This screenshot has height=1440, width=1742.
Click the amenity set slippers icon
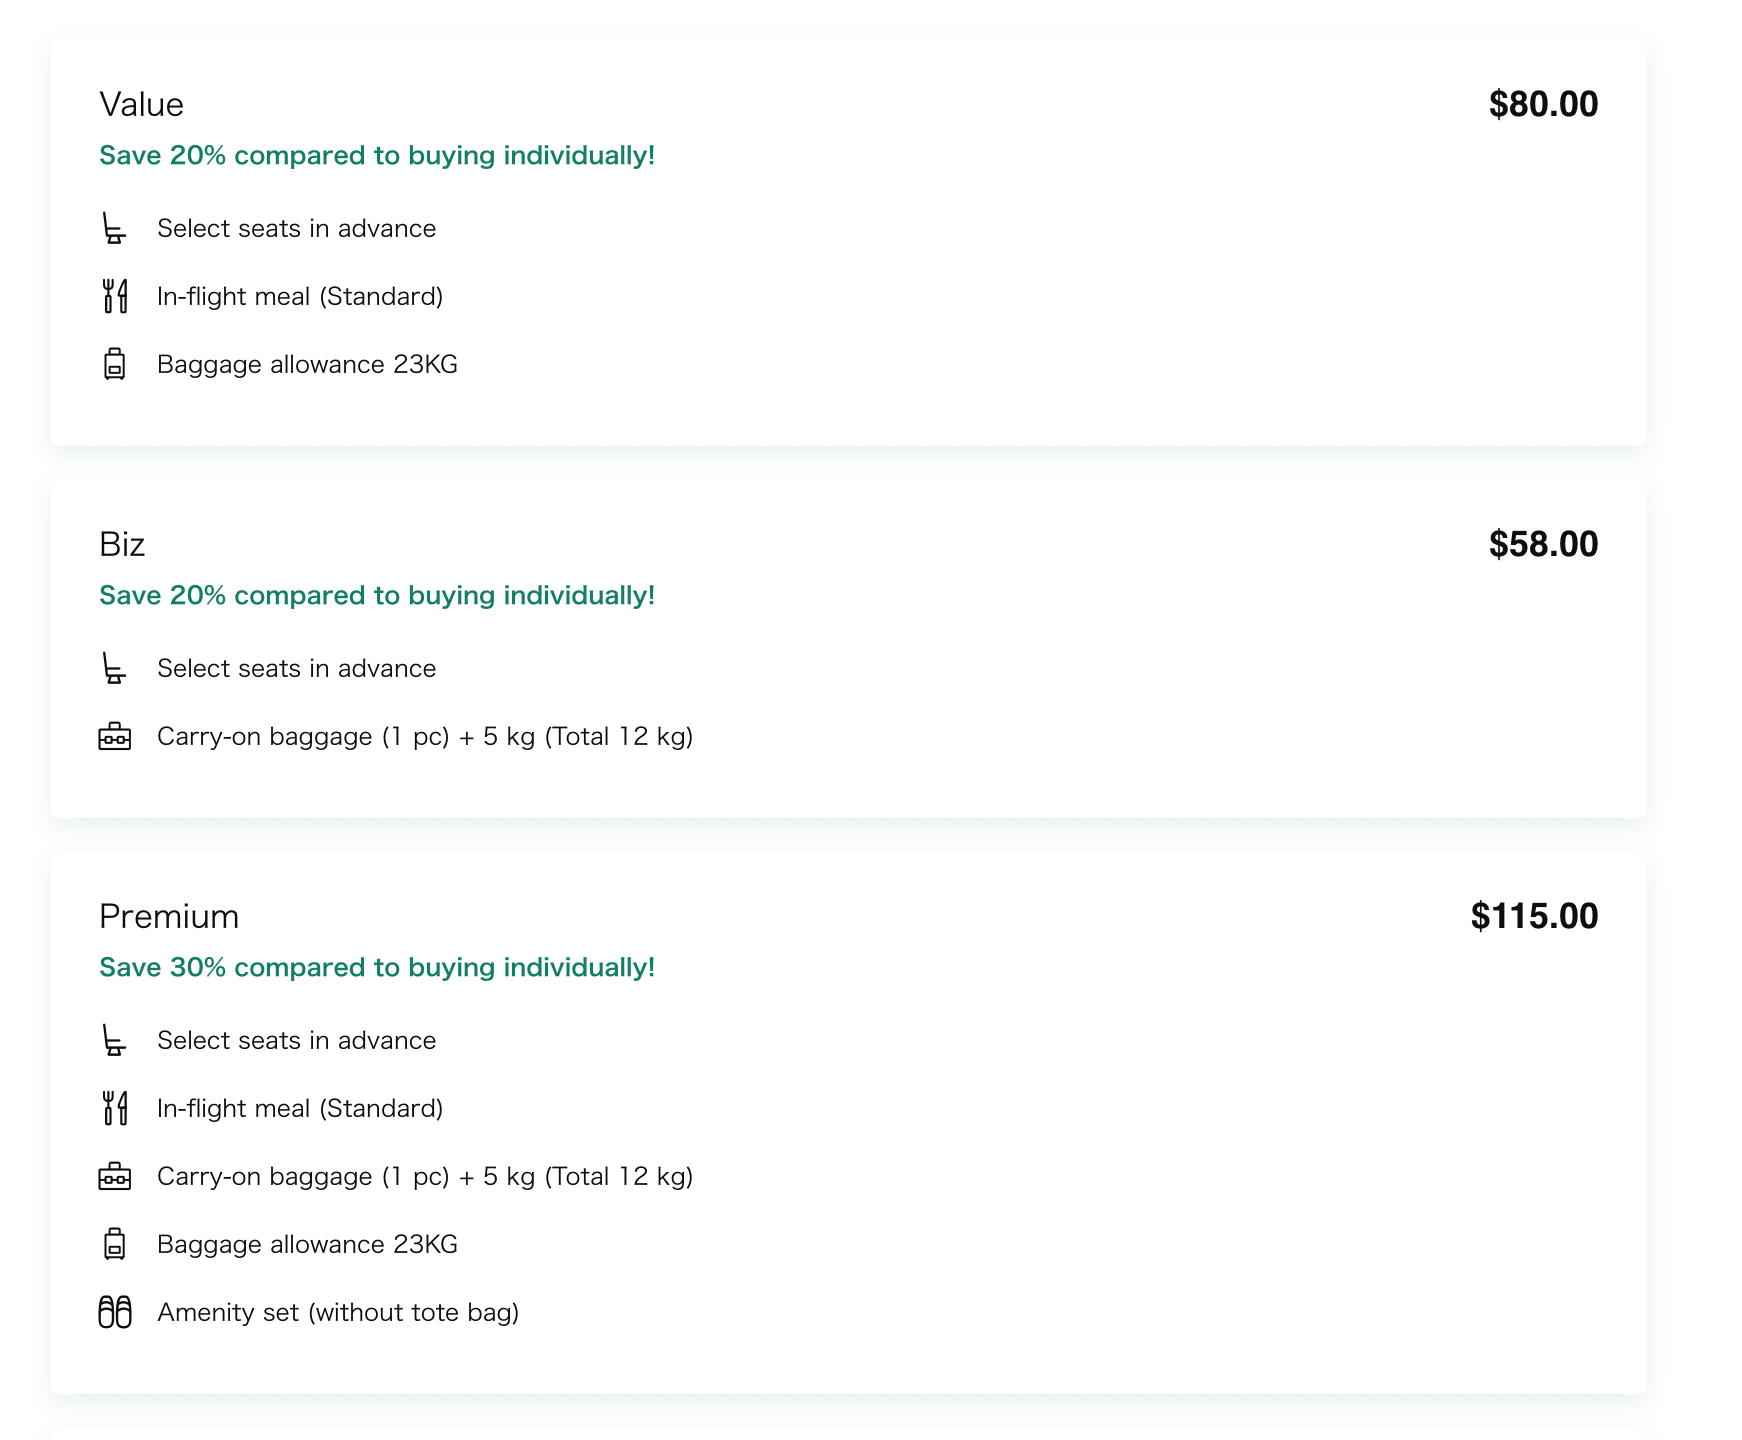pyautogui.click(x=115, y=1312)
